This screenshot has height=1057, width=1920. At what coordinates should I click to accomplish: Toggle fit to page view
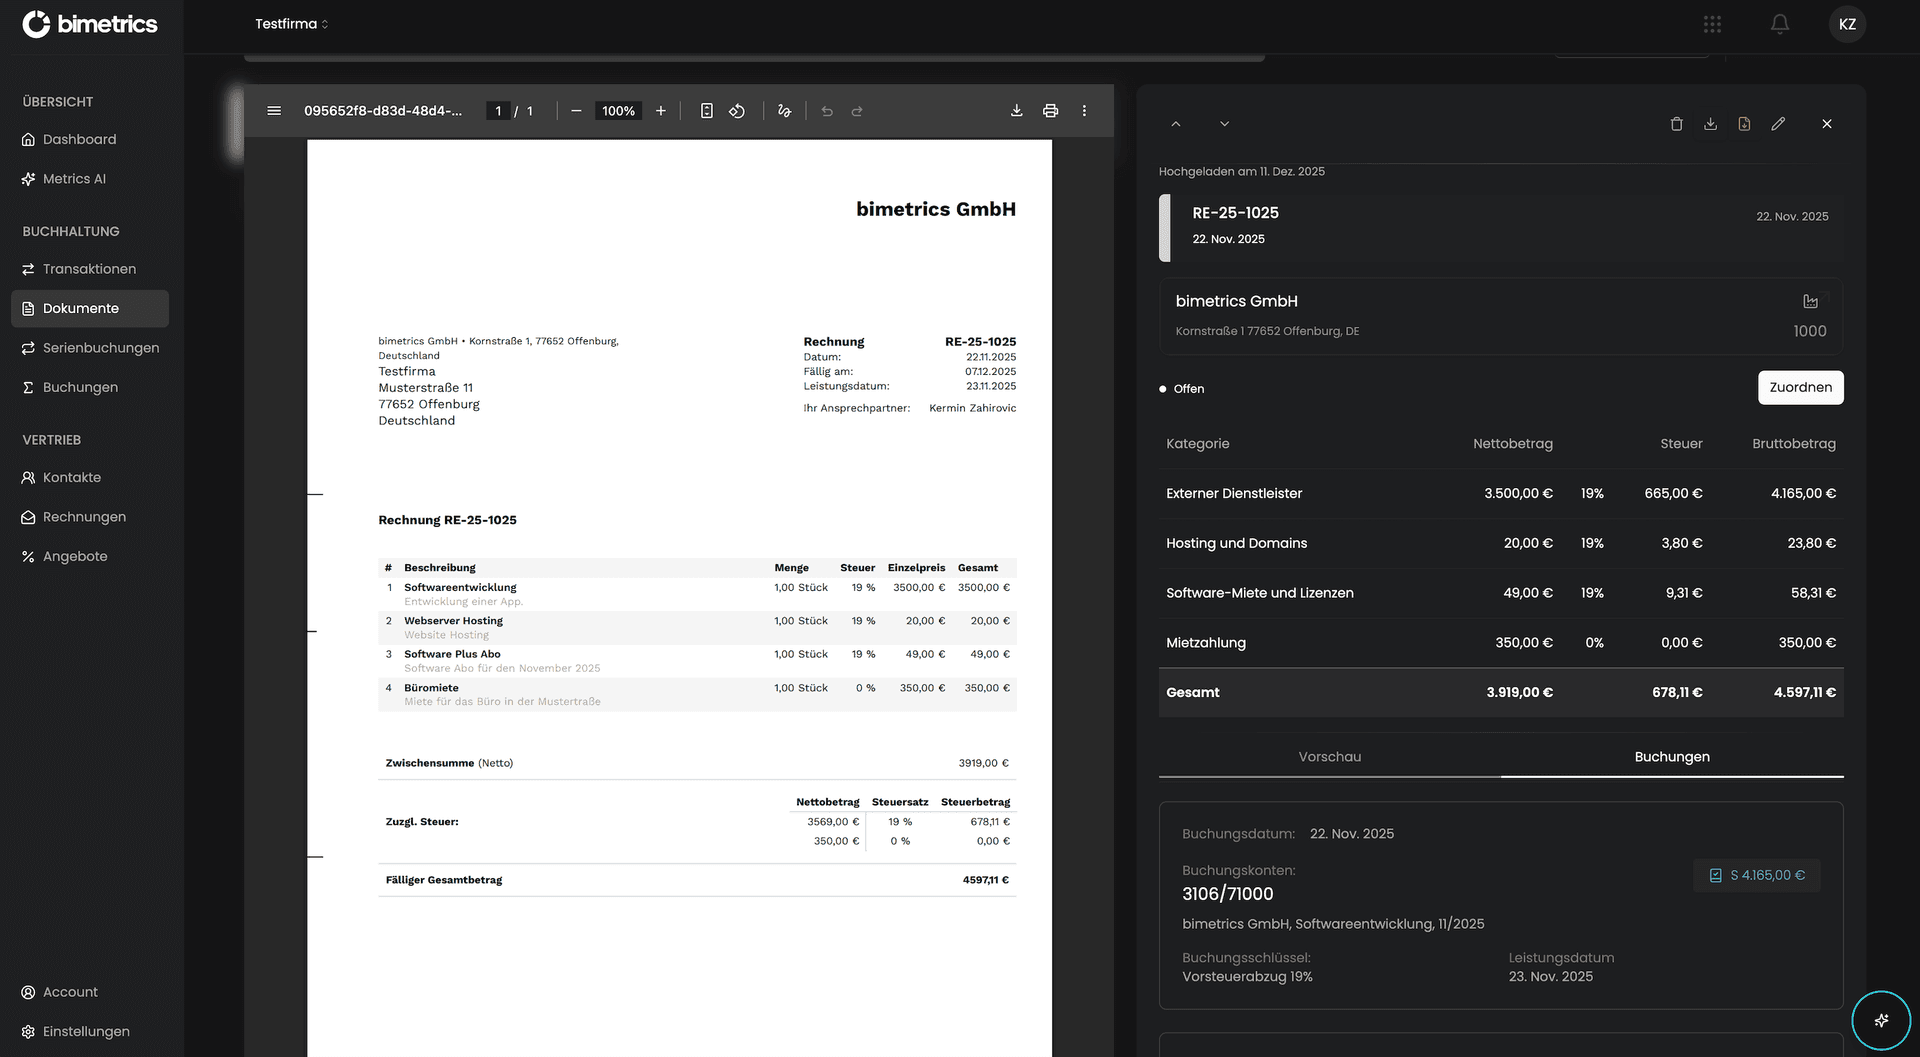[x=706, y=111]
